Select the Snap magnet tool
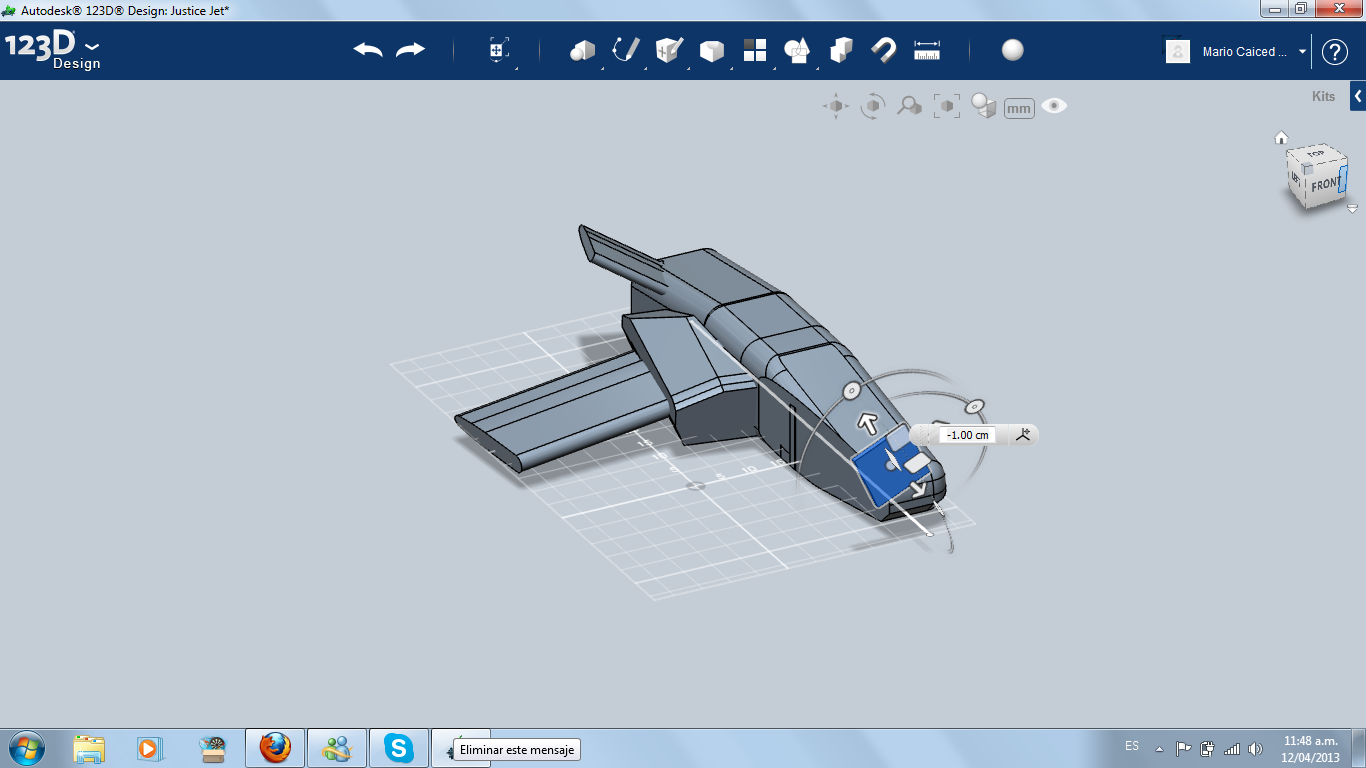Image resolution: width=1366 pixels, height=768 pixels. point(884,50)
